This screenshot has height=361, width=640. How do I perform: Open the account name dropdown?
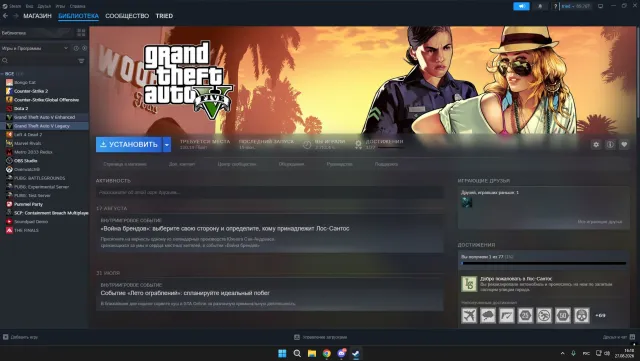tap(576, 6)
